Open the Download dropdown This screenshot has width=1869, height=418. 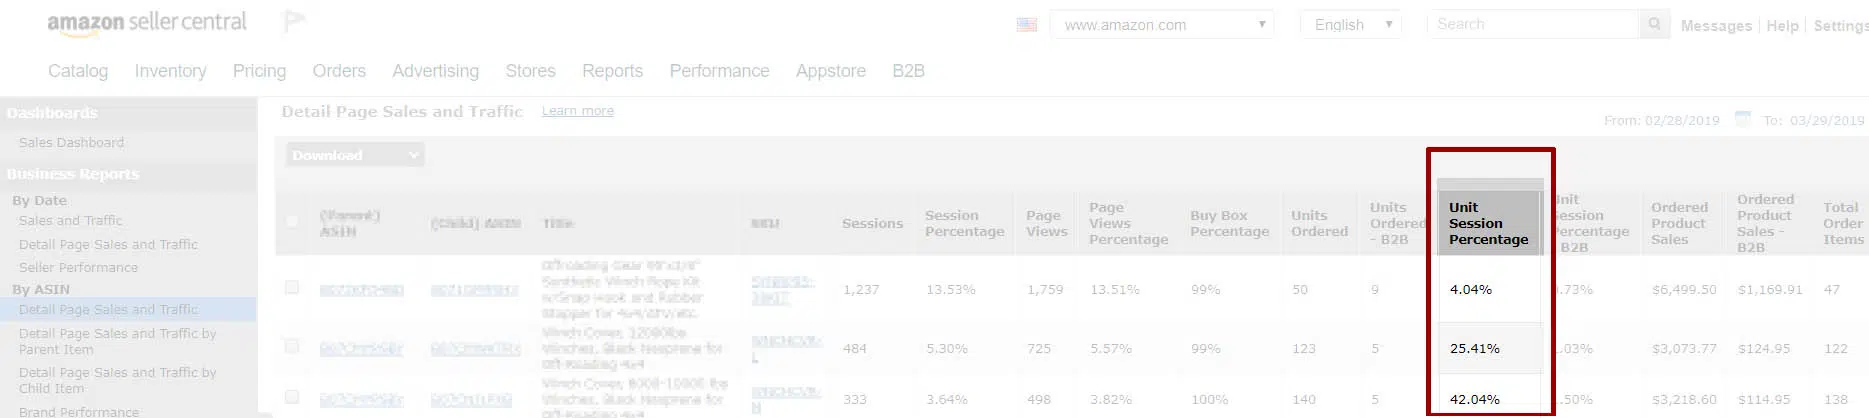click(355, 155)
